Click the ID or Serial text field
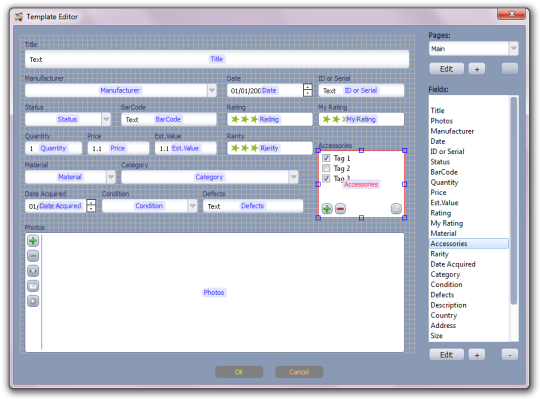540x399 pixels. [x=361, y=91]
